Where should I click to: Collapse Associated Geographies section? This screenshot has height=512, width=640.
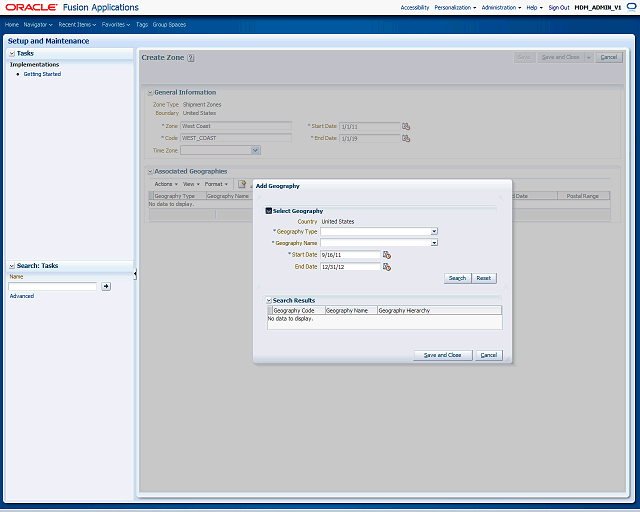pyautogui.click(x=150, y=171)
